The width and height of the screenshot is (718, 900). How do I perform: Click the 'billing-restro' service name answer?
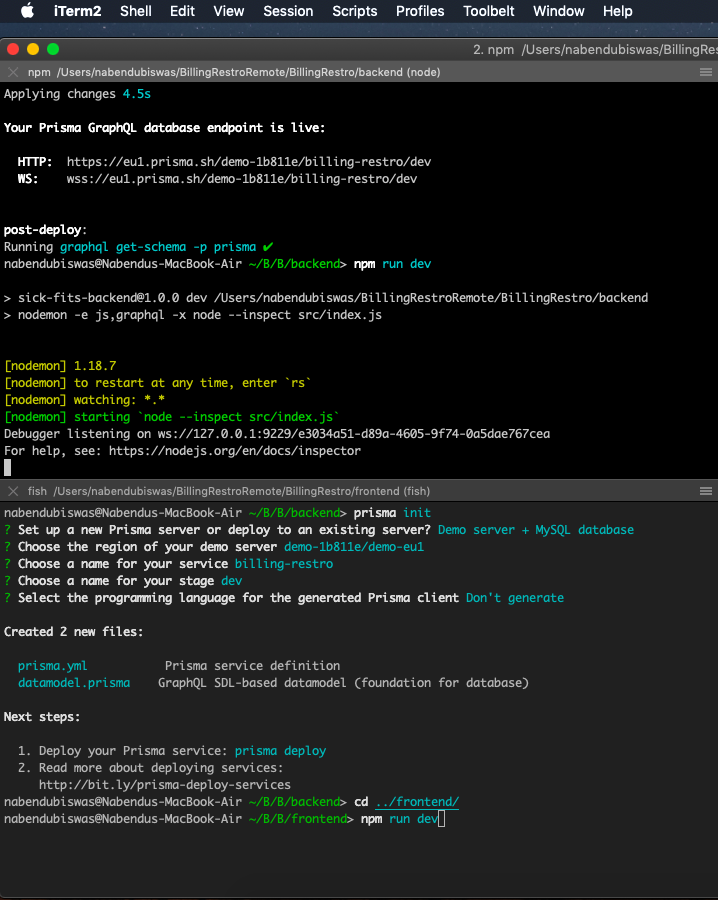(284, 564)
